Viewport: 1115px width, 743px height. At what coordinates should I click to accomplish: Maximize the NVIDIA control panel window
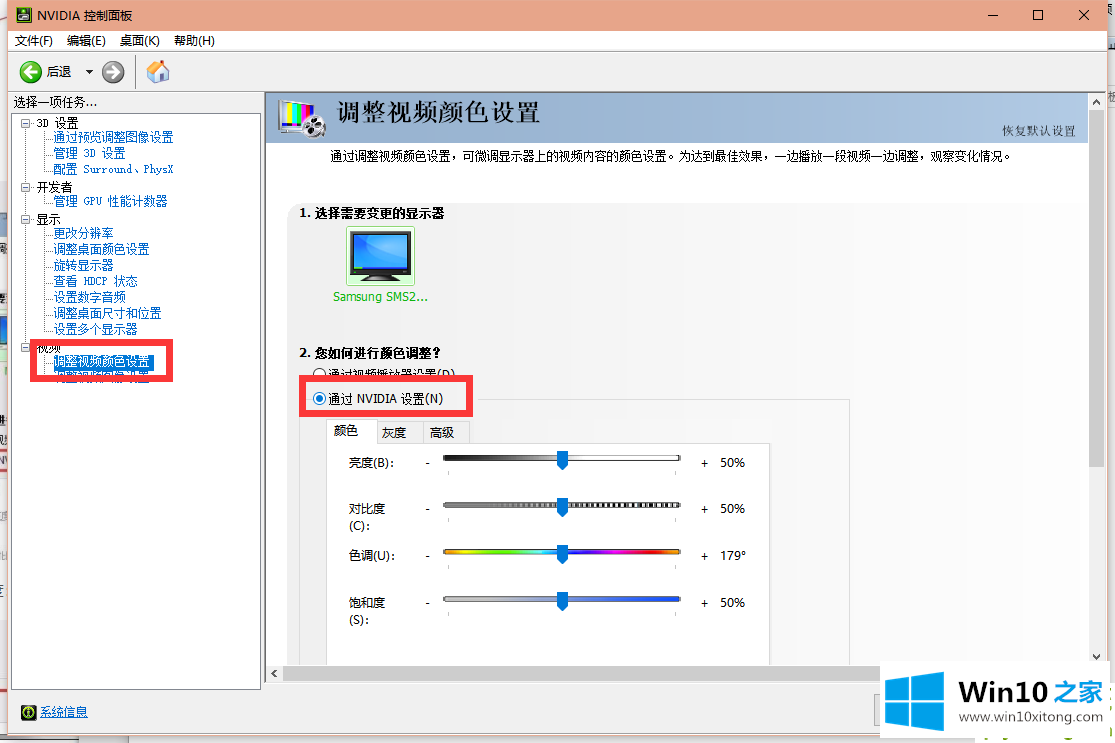(x=1038, y=15)
